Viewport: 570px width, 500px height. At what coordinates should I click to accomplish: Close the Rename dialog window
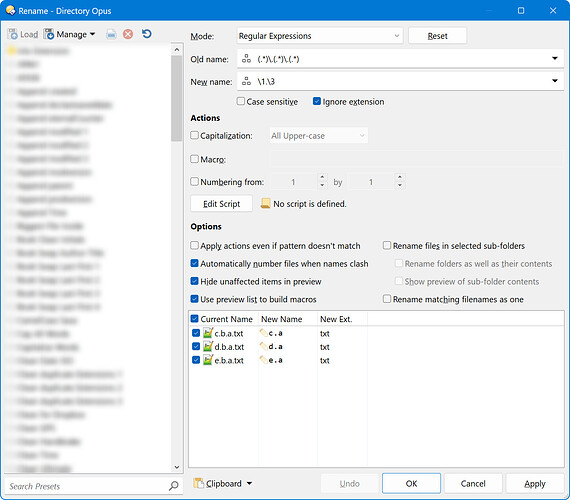553,10
